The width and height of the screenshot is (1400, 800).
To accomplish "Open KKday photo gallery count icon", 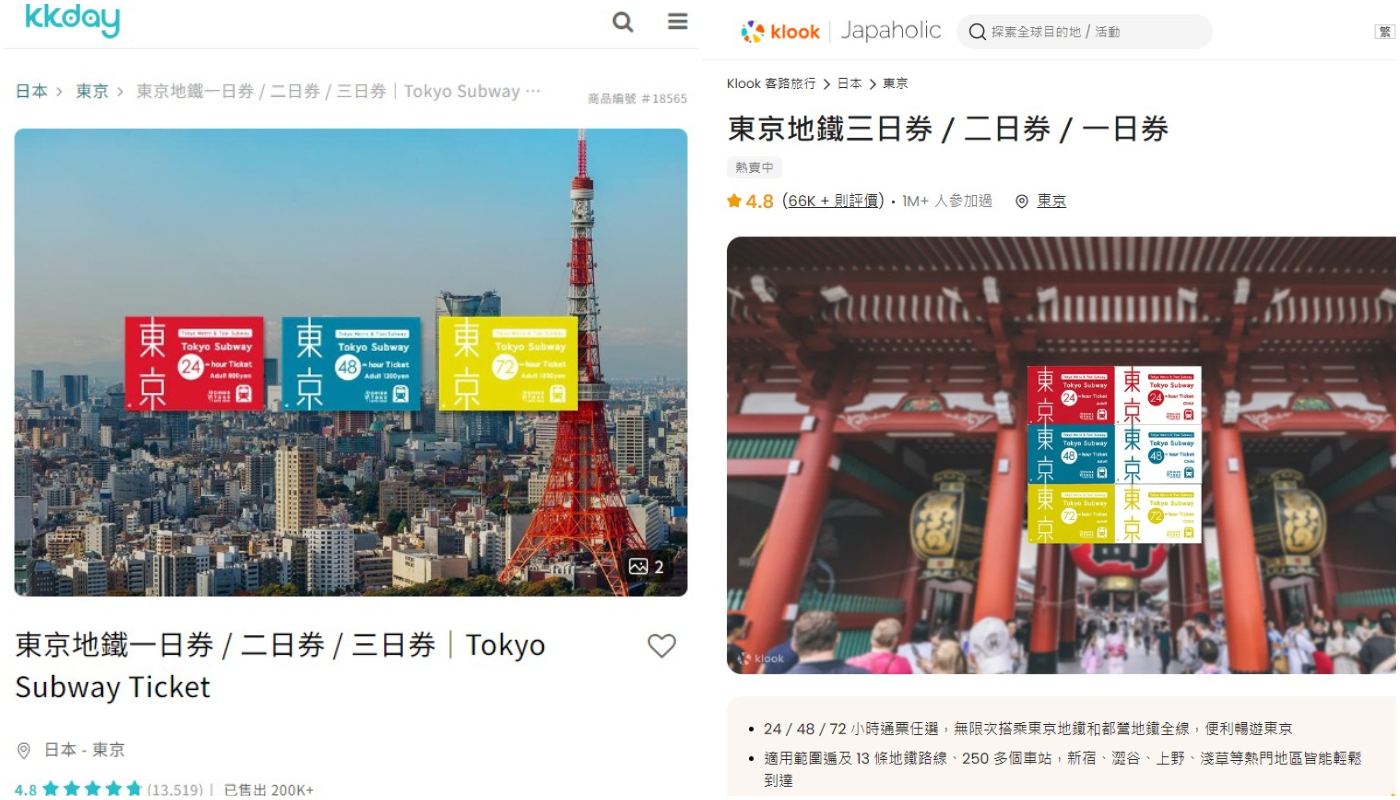I will click(x=646, y=567).
